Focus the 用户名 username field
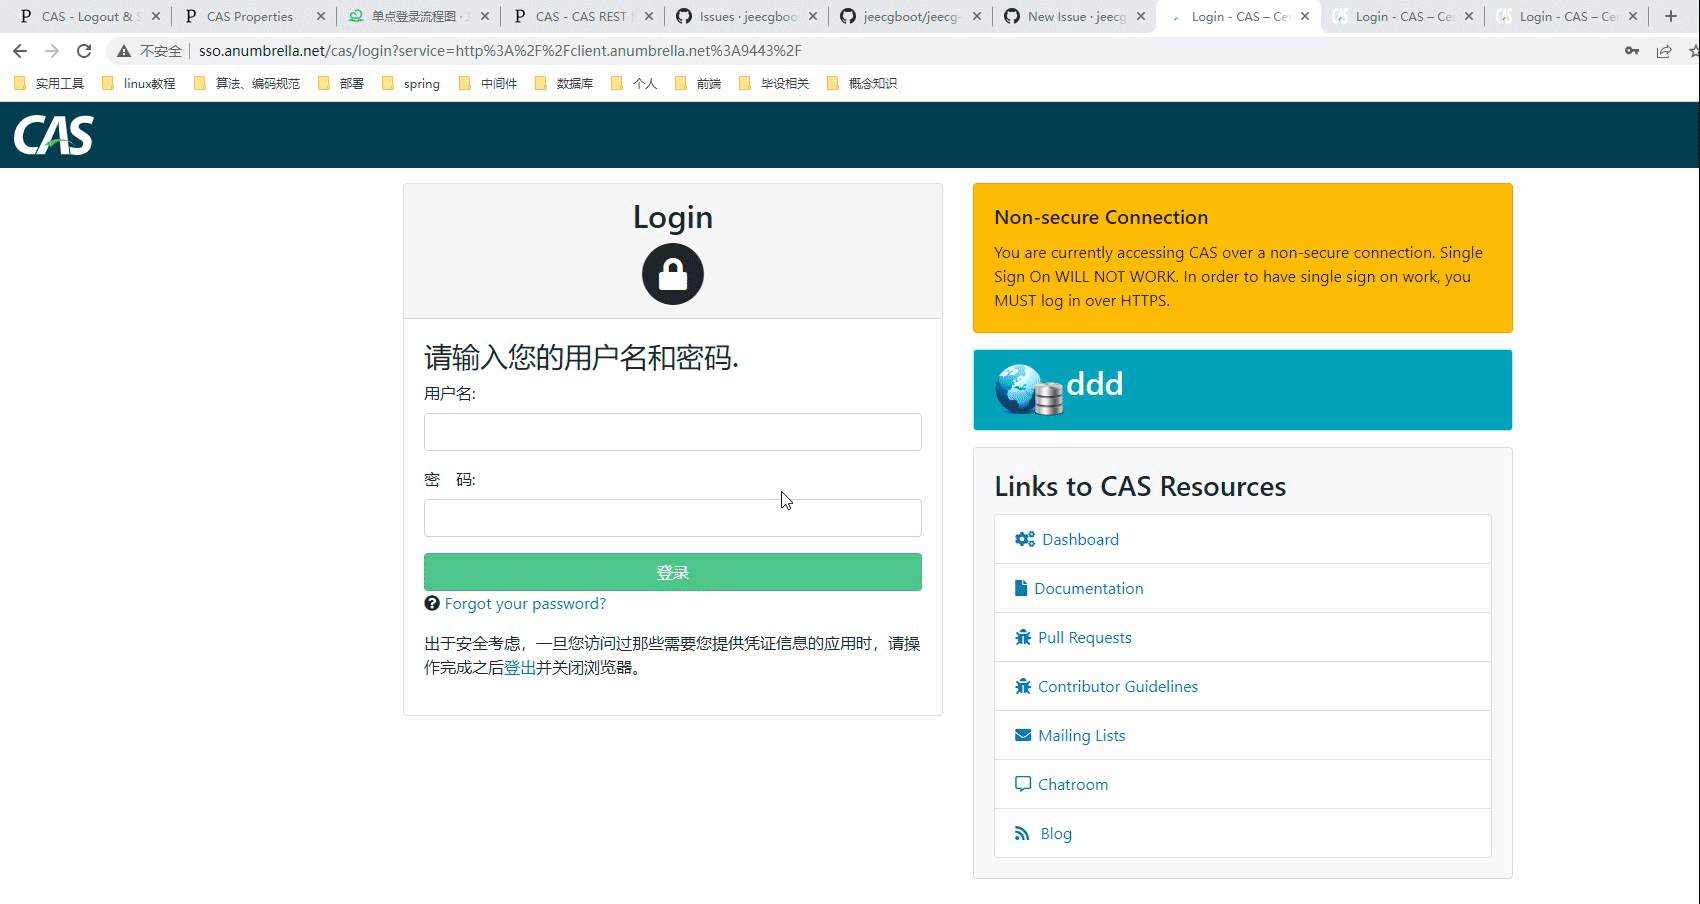The width and height of the screenshot is (1700, 904). click(x=673, y=432)
